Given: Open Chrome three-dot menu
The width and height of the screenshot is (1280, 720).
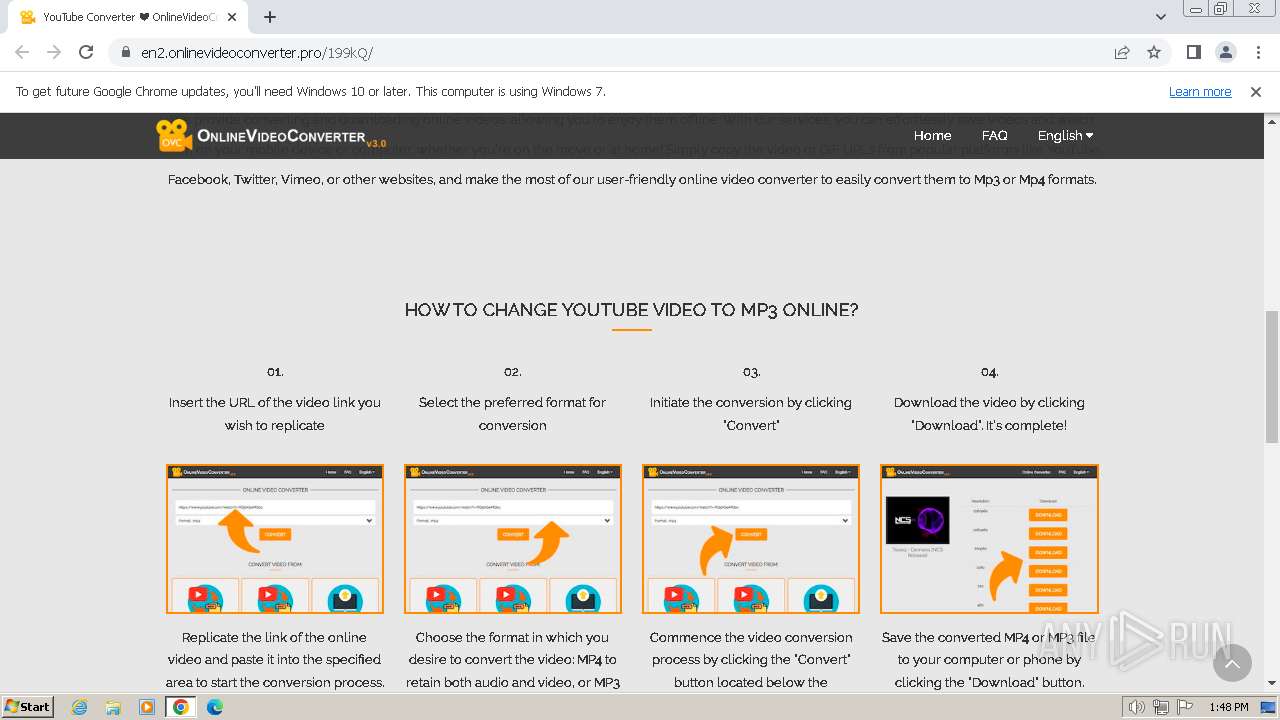Looking at the screenshot, I should 1257,52.
